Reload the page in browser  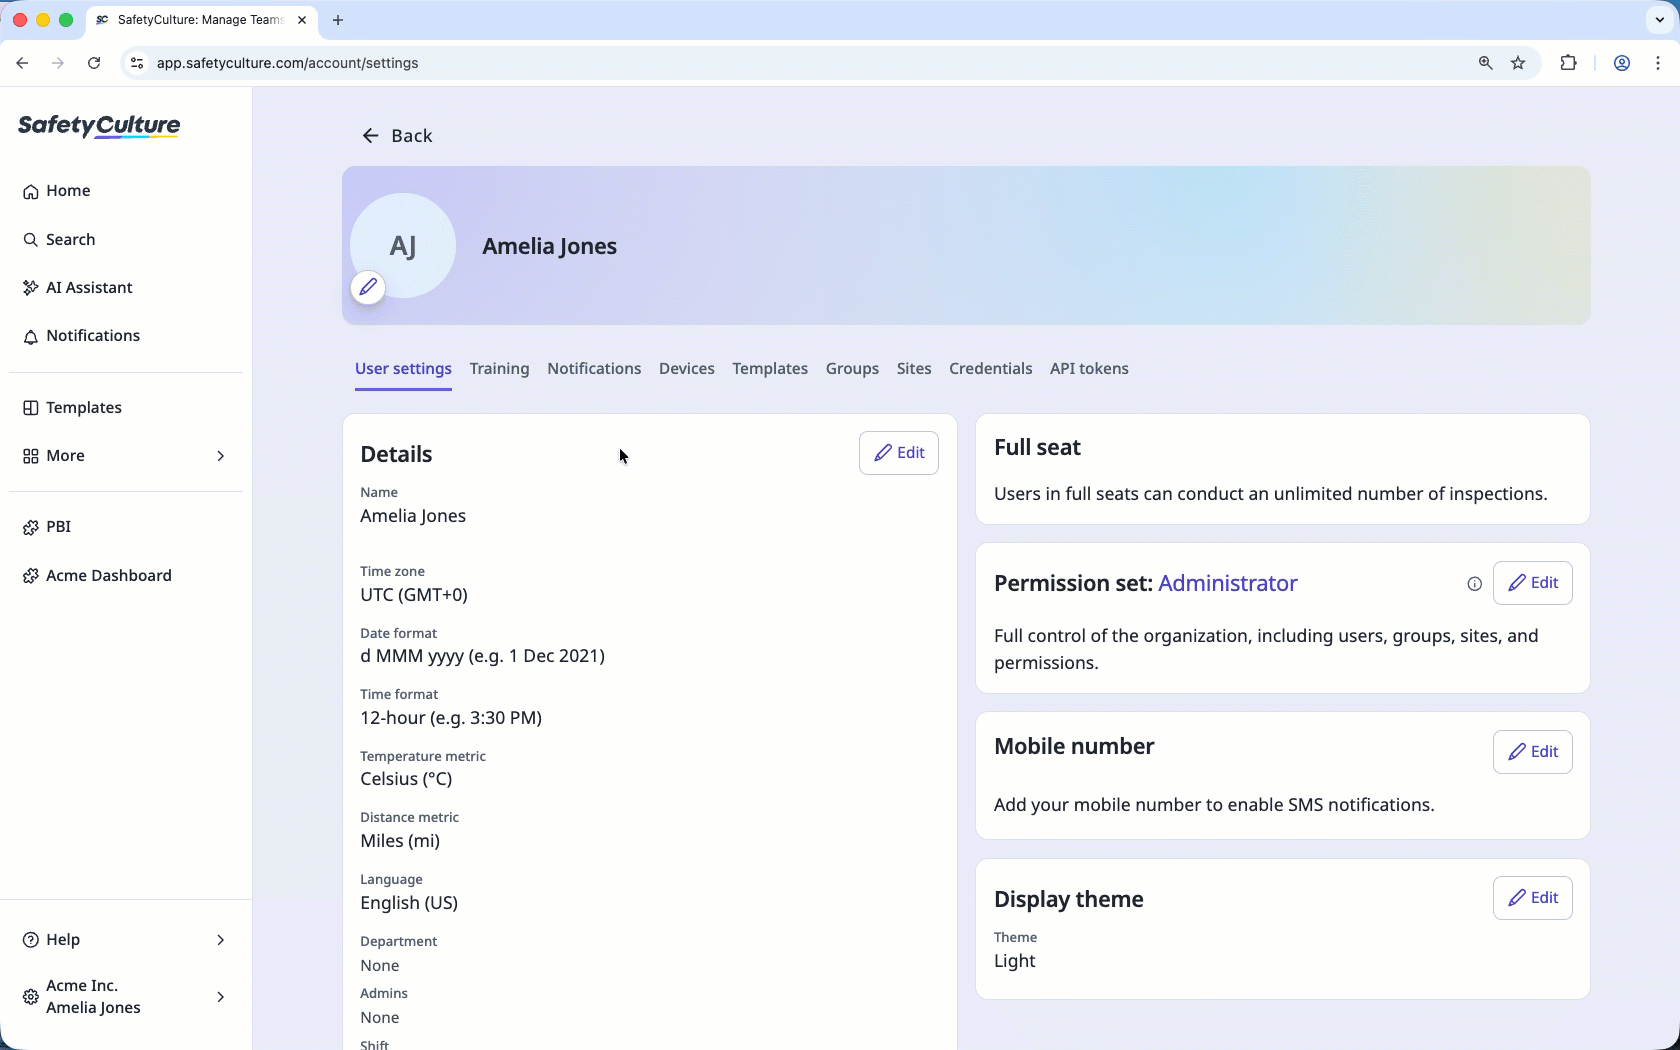tap(94, 63)
